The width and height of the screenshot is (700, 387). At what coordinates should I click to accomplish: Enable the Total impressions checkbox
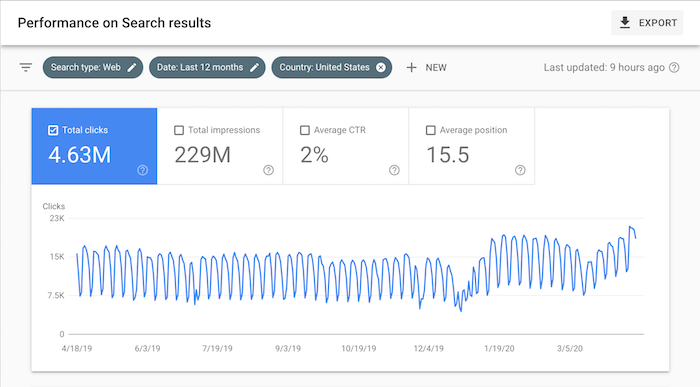click(x=179, y=130)
